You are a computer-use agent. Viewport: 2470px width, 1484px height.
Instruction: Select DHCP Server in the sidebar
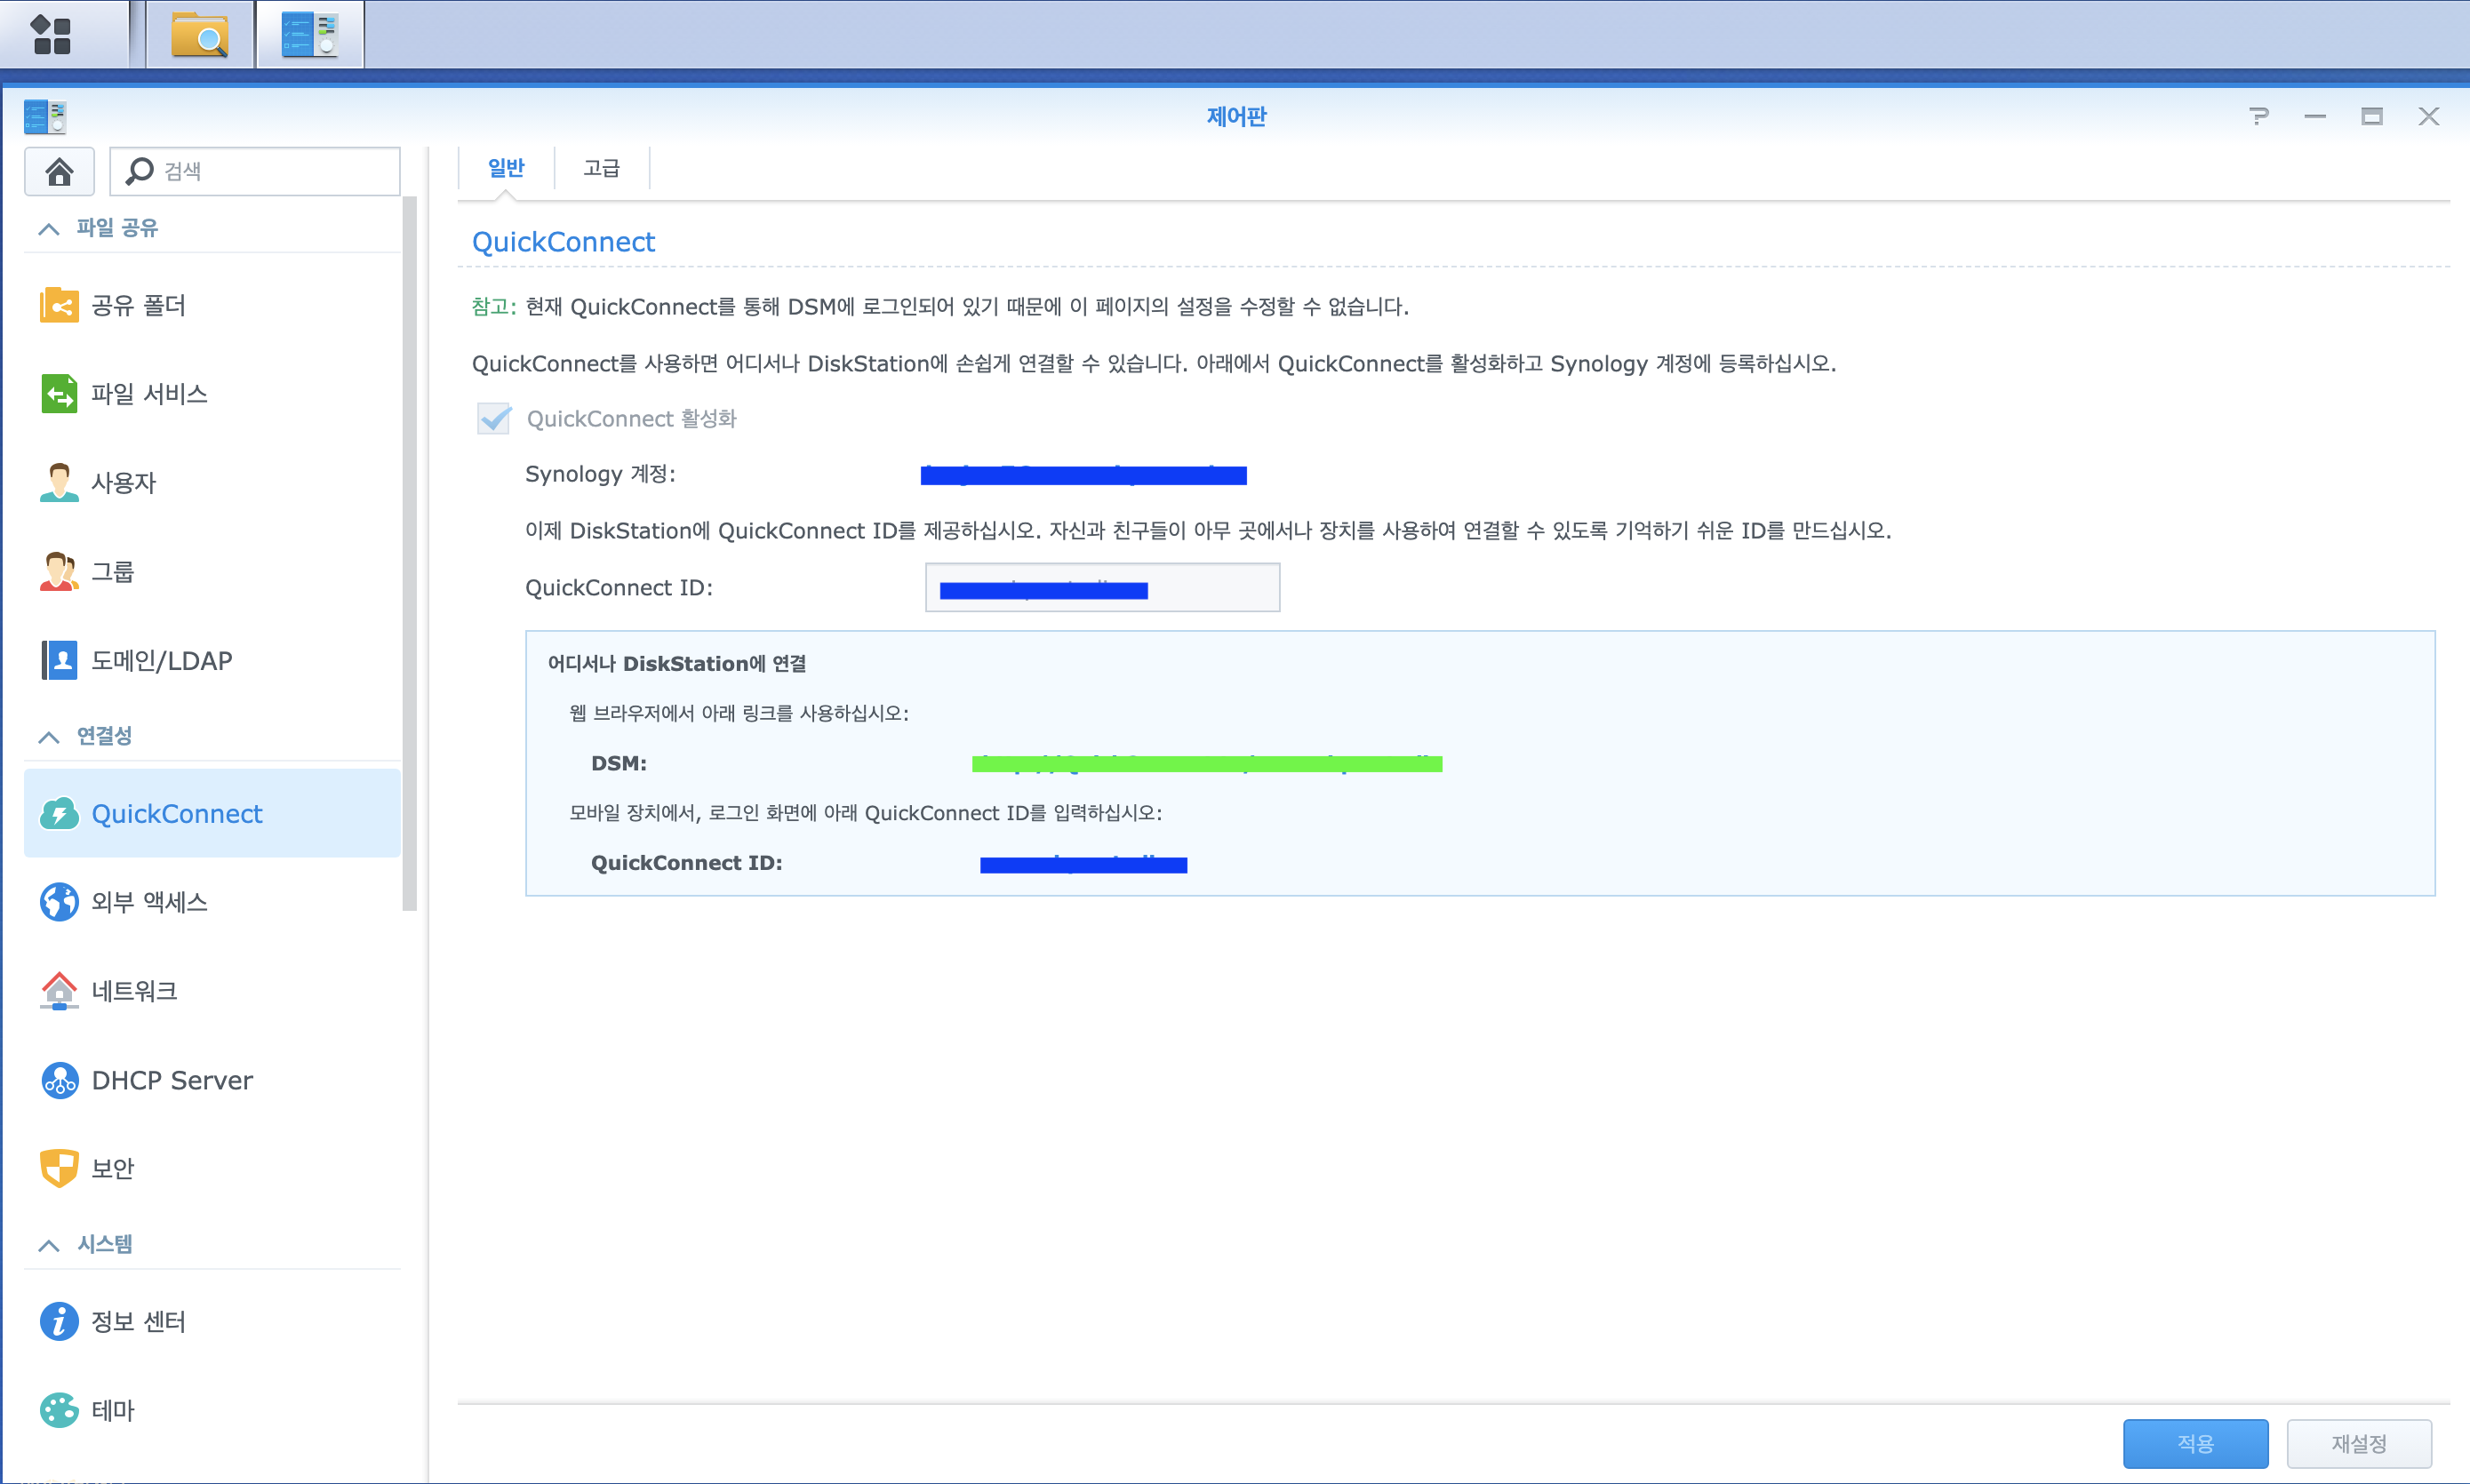[171, 1080]
